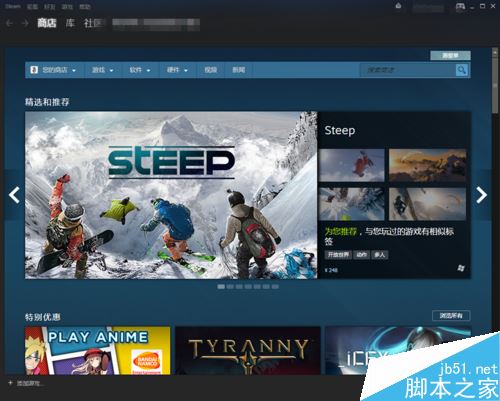Go forward with the forward arrow

pos(25,23)
